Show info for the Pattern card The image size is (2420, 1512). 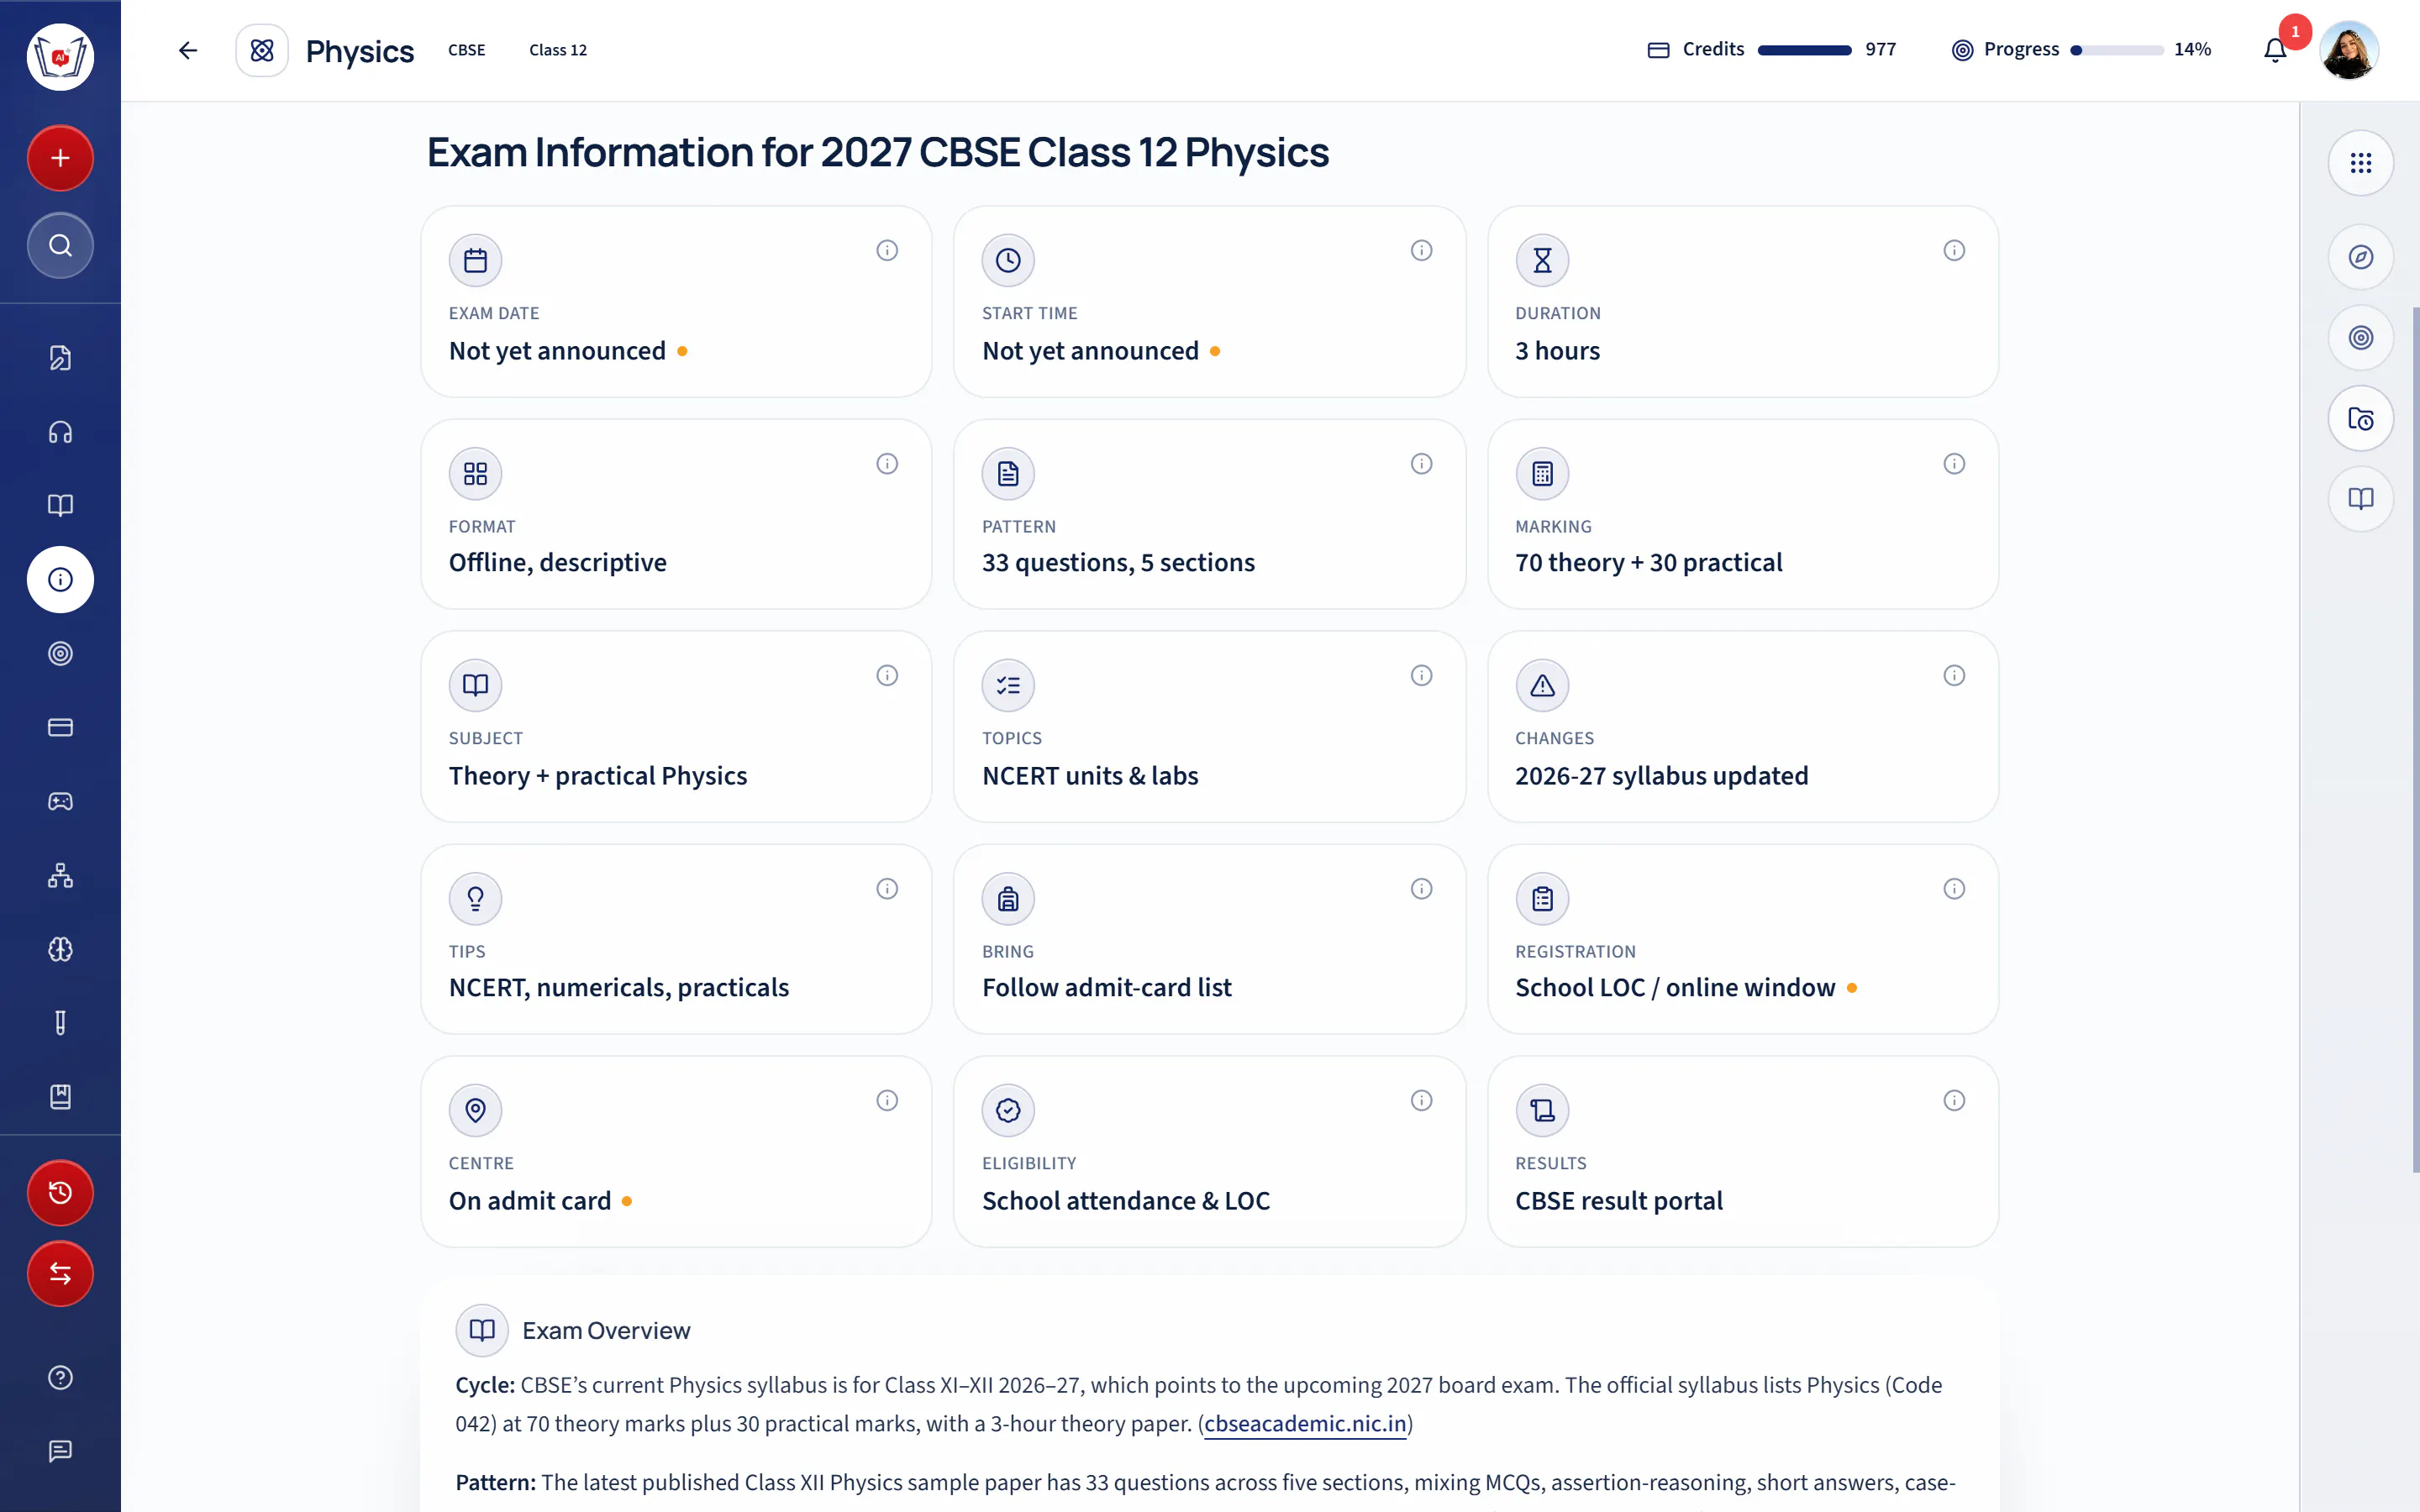(x=1421, y=463)
